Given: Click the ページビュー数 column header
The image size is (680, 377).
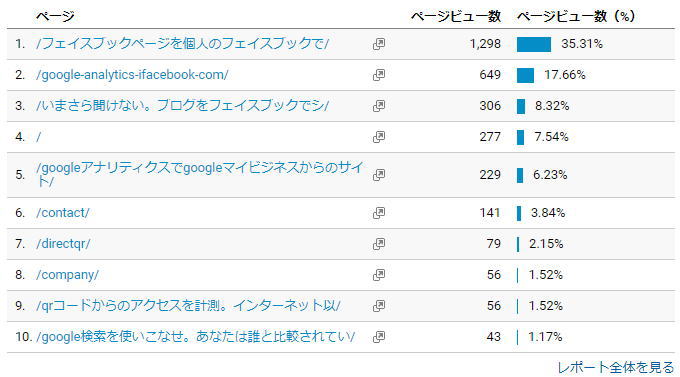Looking at the screenshot, I should [x=456, y=16].
